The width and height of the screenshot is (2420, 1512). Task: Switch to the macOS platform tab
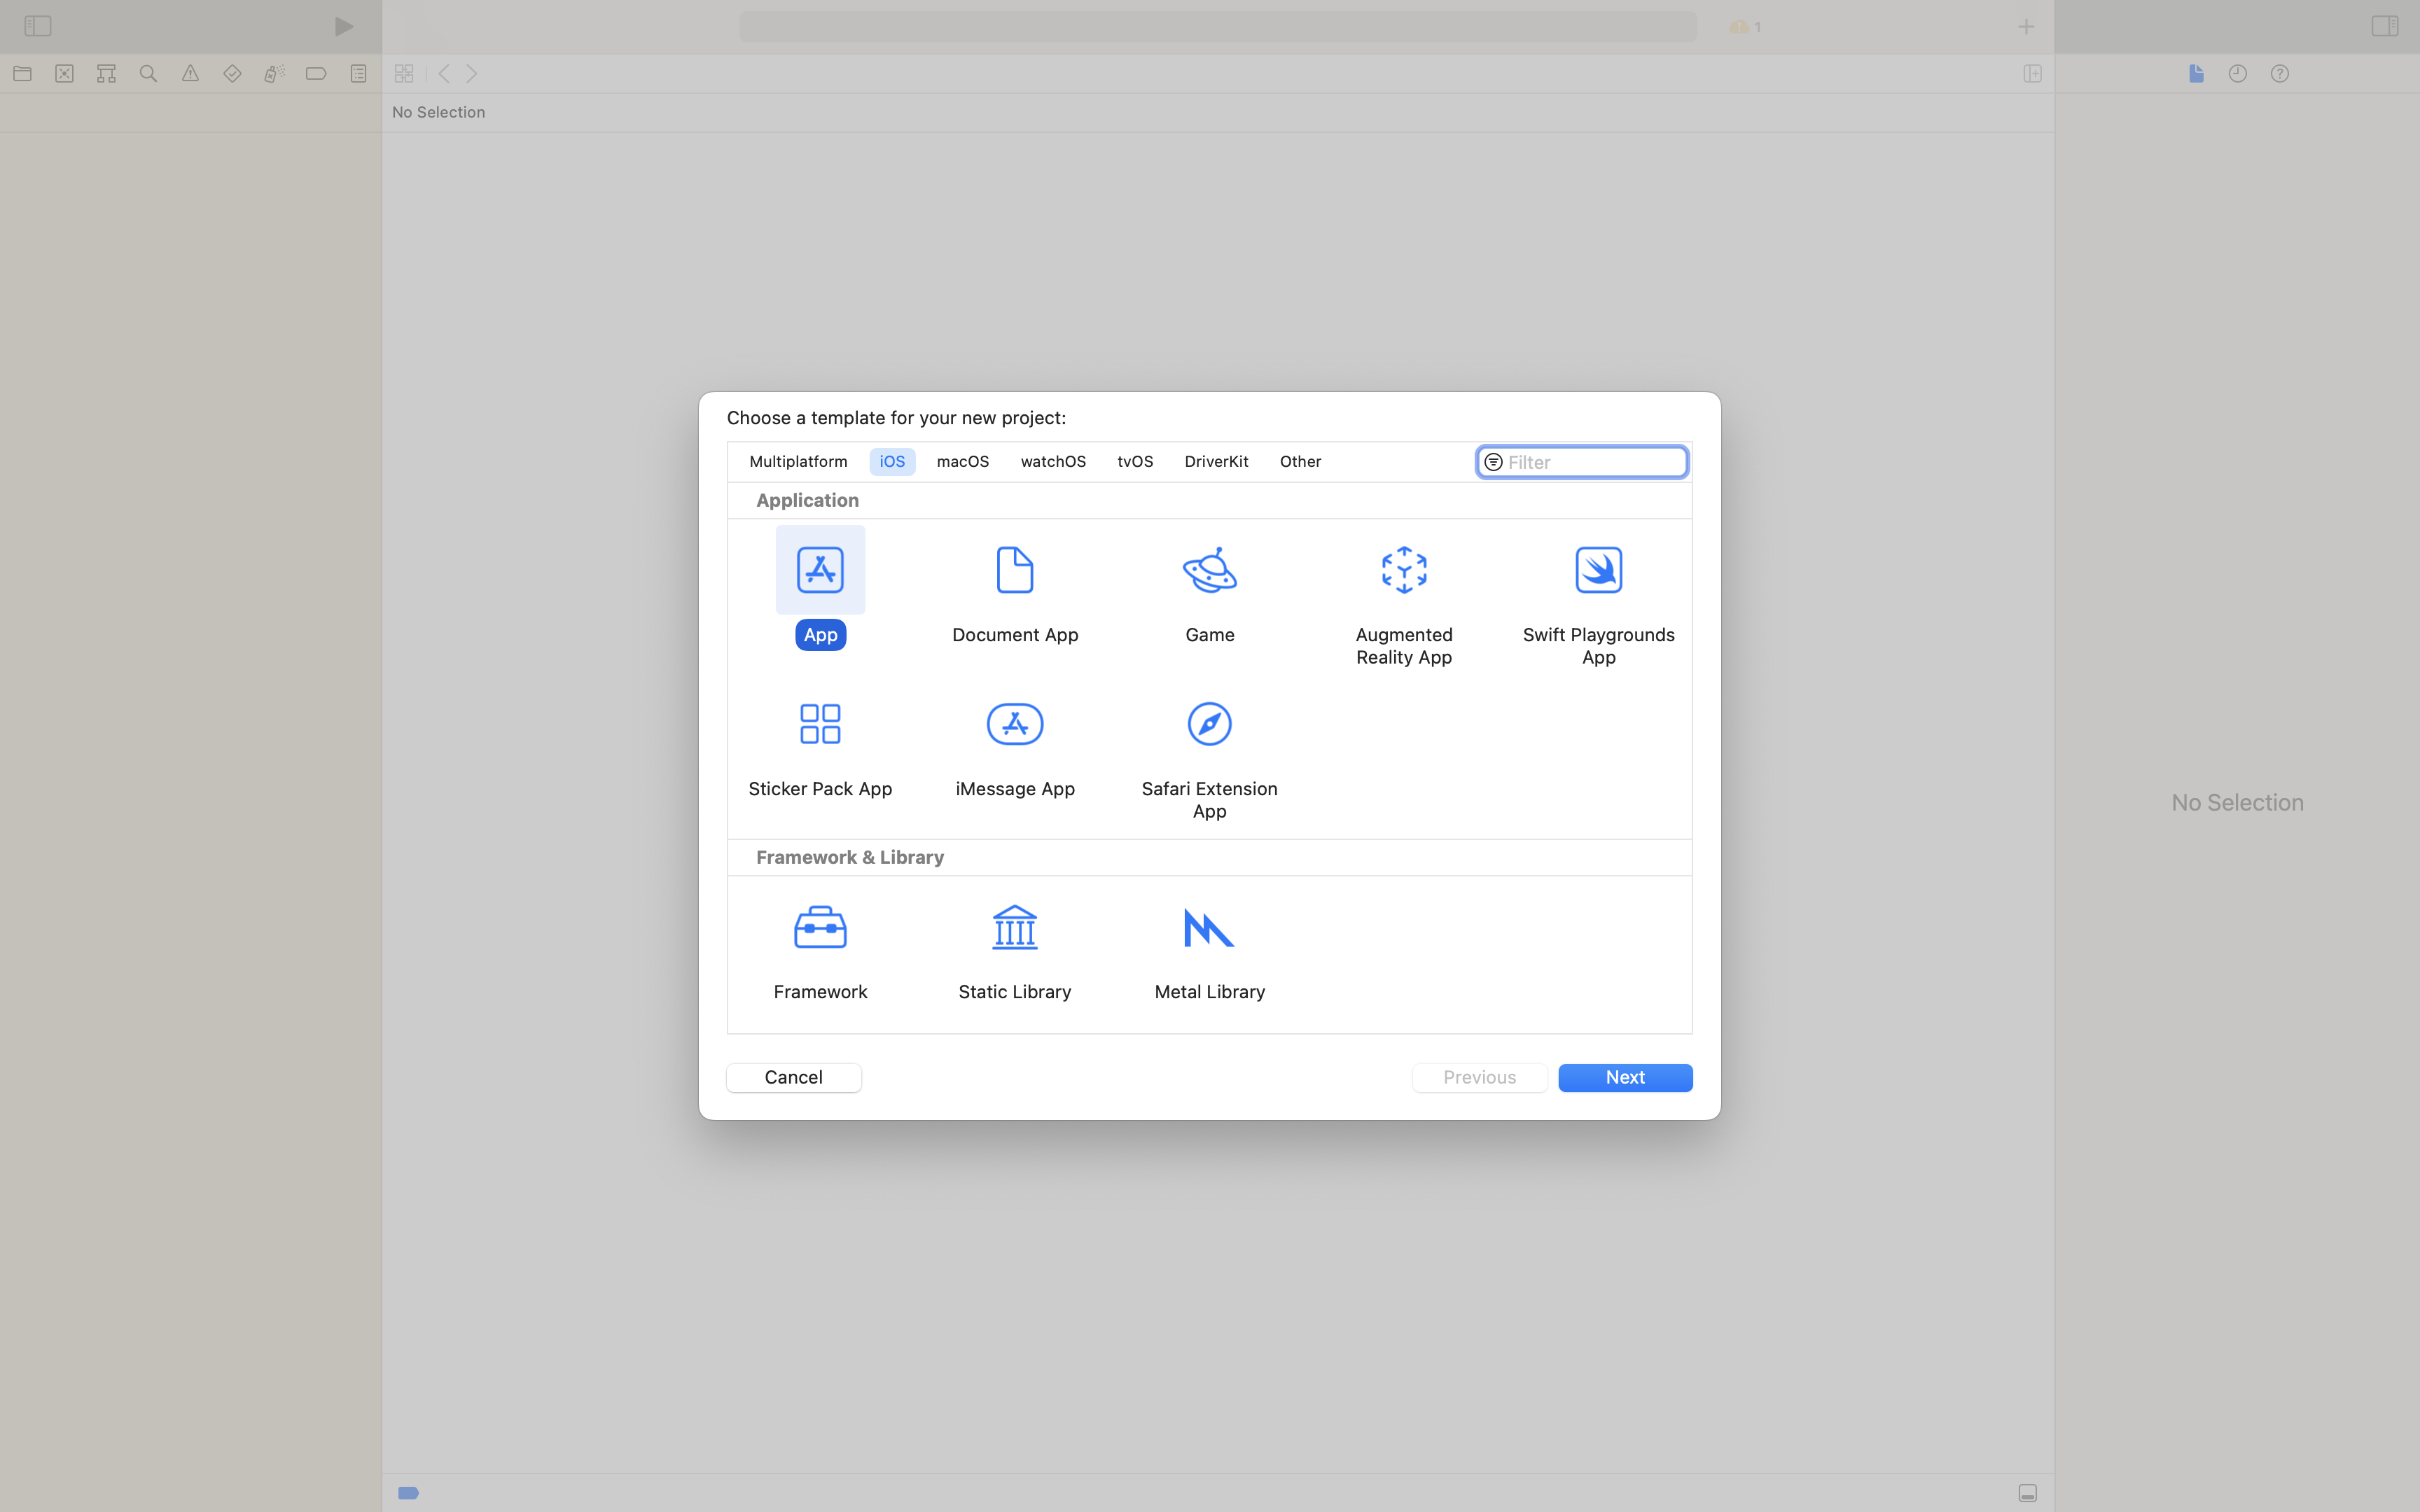(962, 462)
